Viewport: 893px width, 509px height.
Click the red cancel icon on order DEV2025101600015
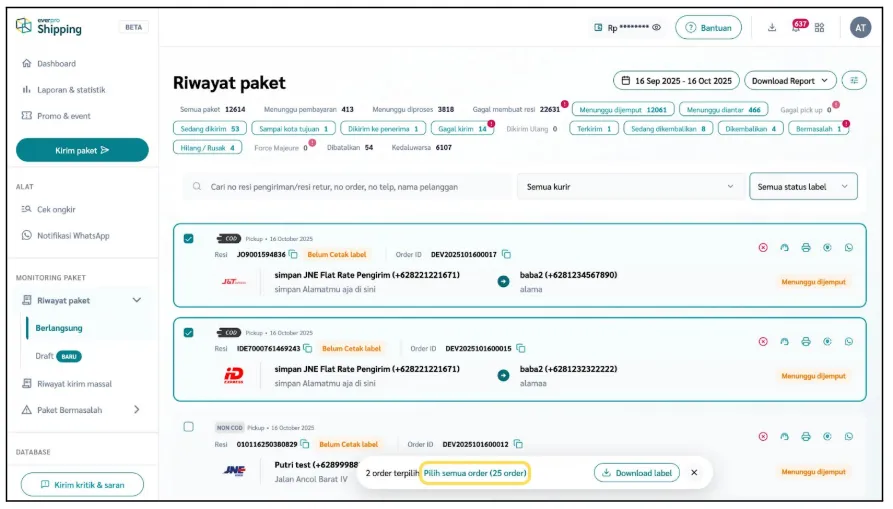point(763,342)
